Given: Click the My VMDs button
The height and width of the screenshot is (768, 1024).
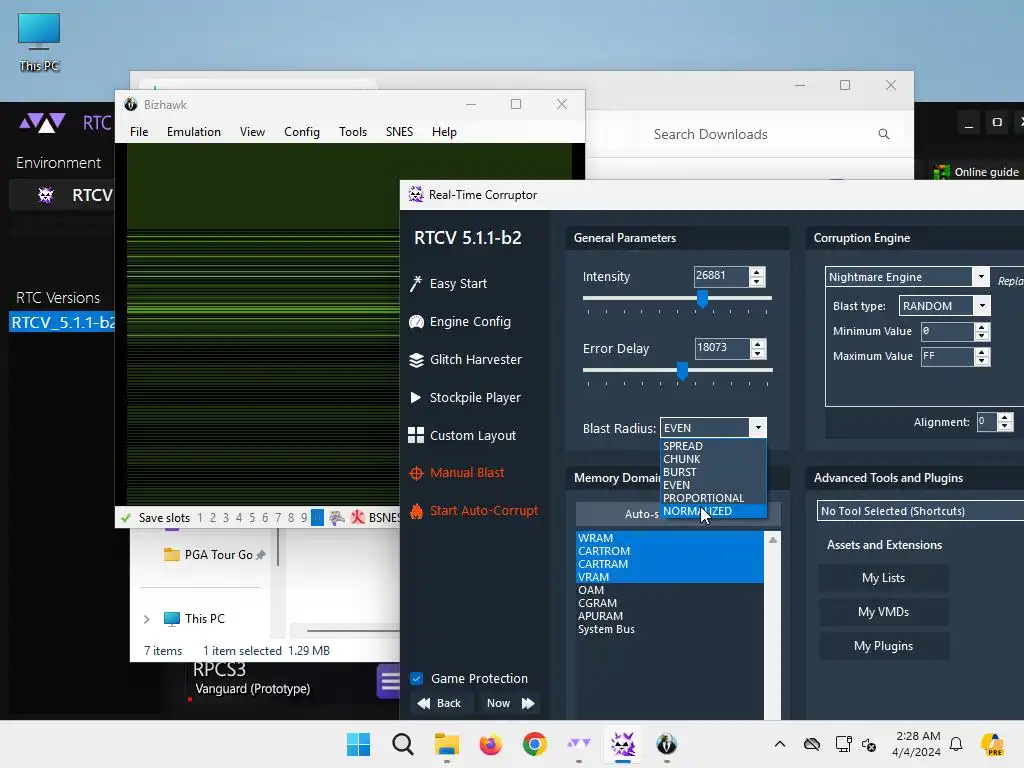Looking at the screenshot, I should tap(884, 612).
